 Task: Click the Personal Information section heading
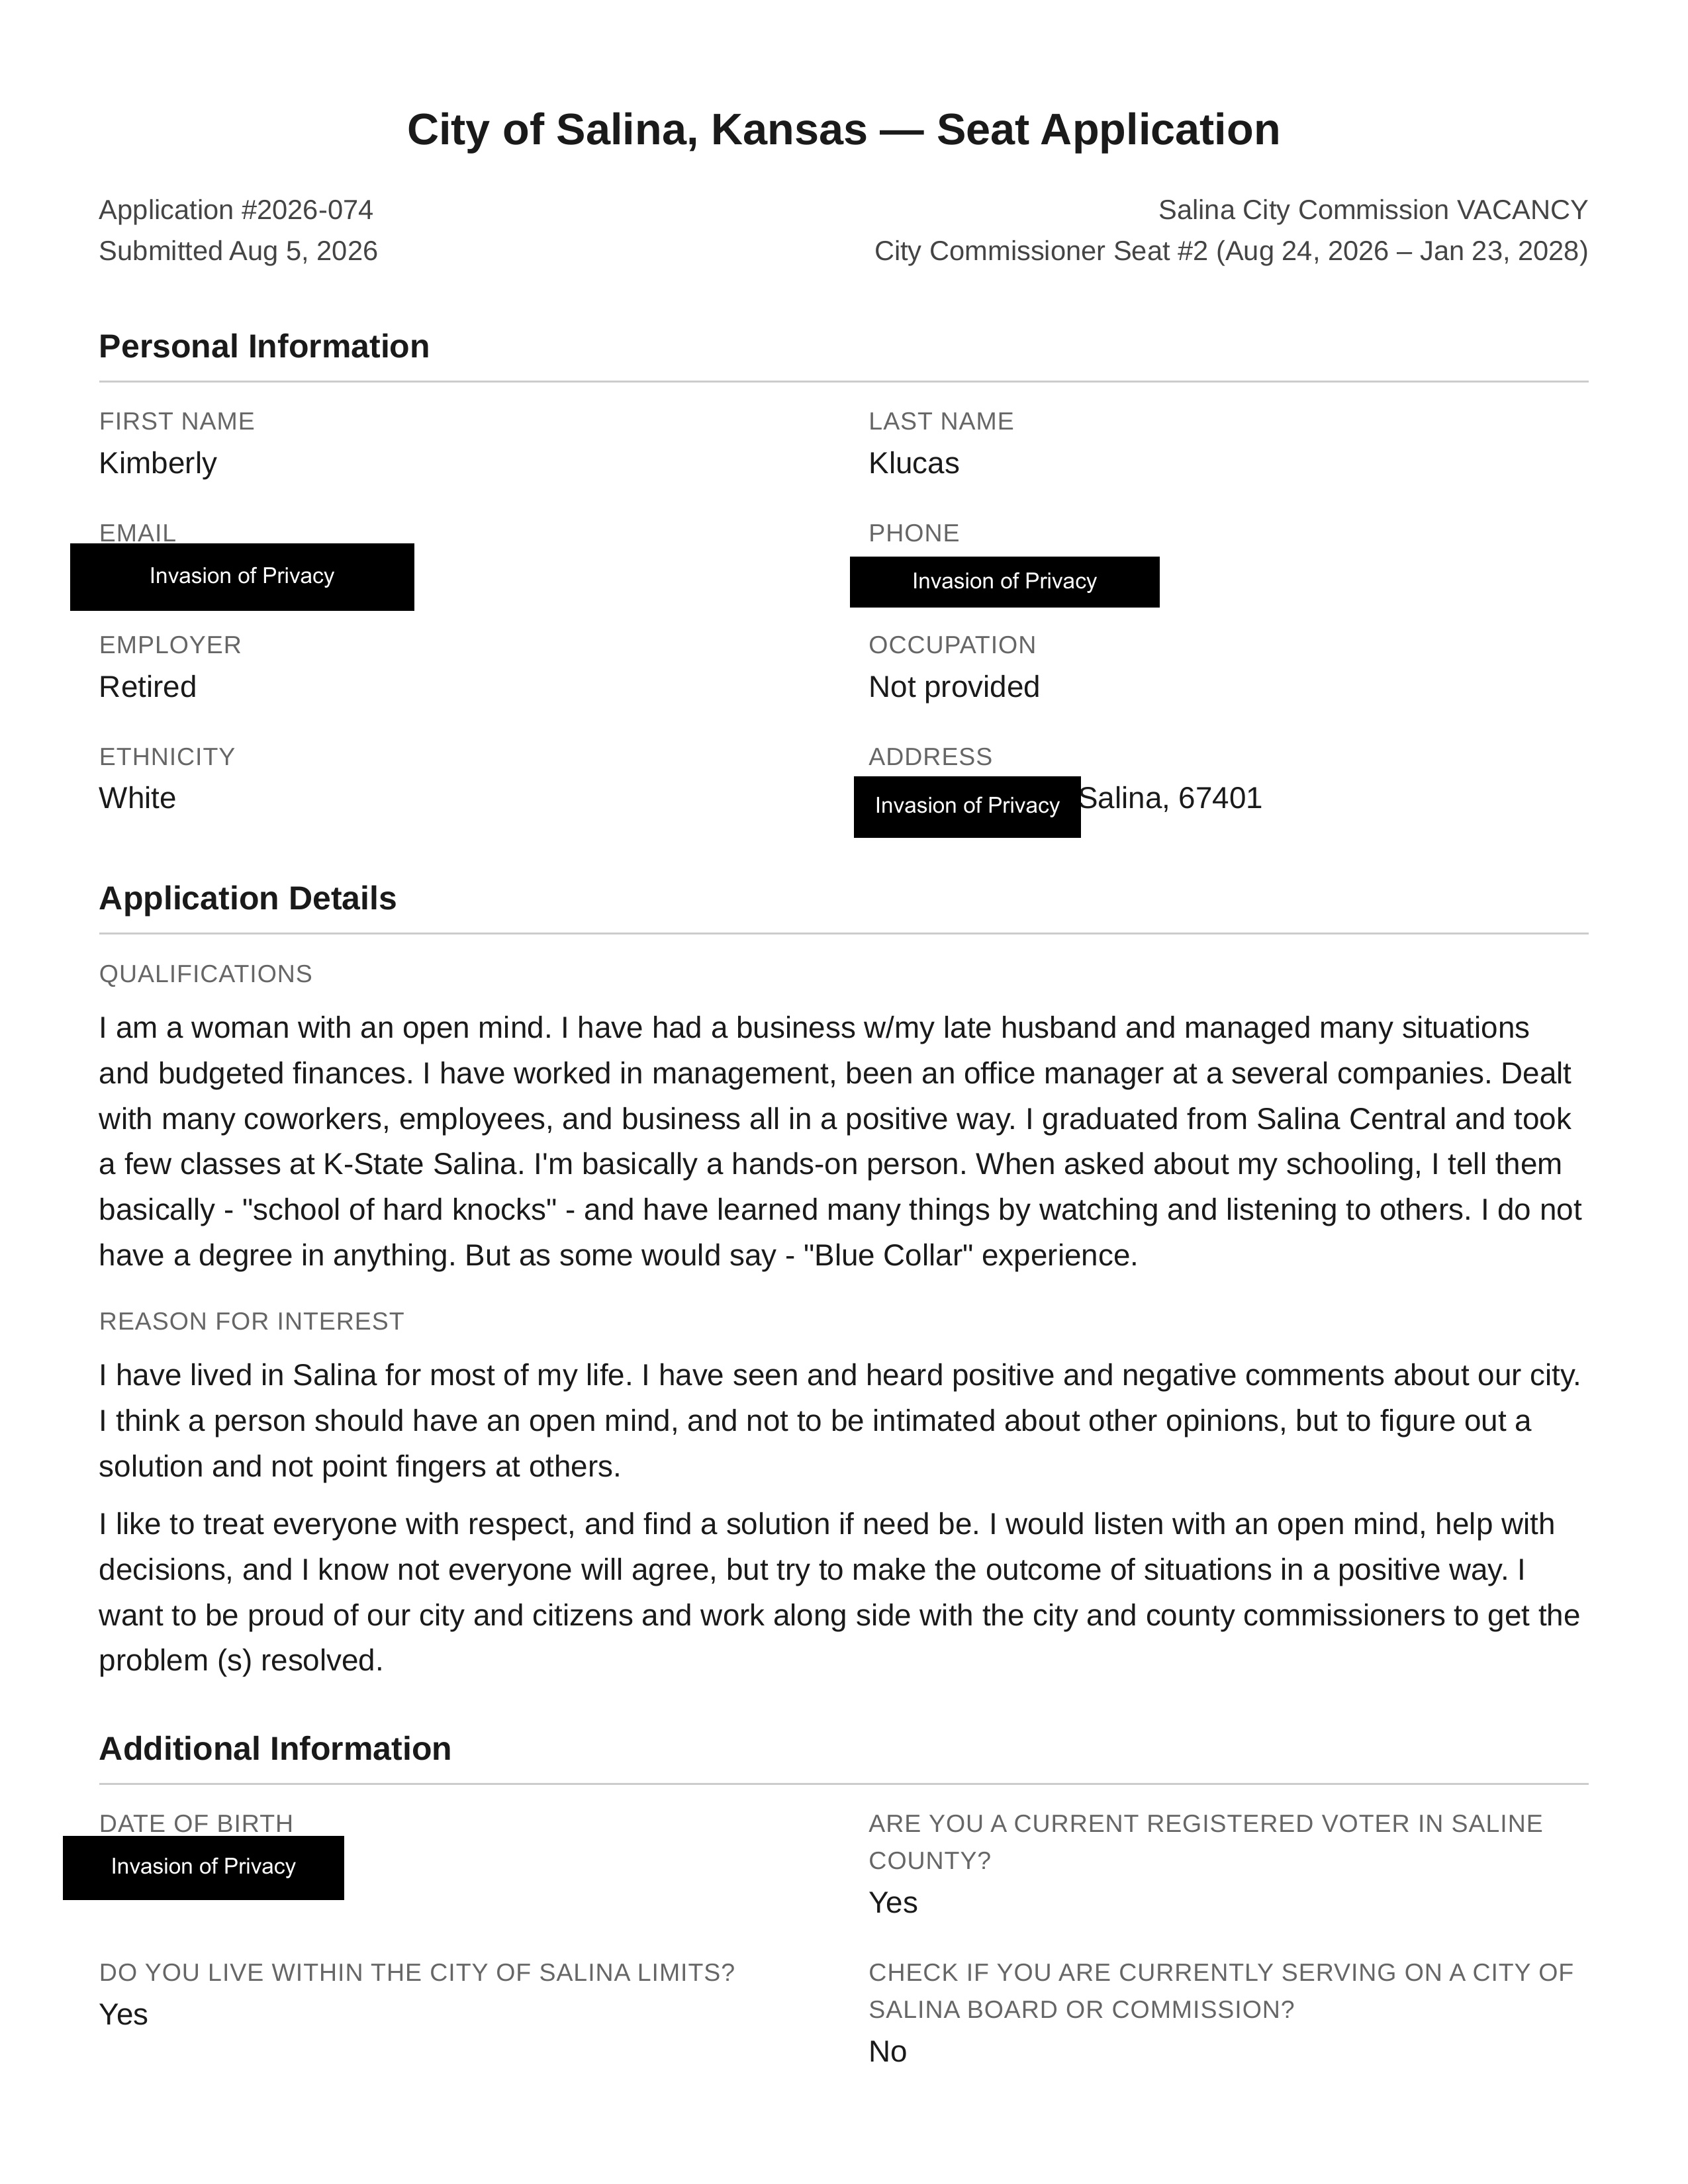(264, 346)
